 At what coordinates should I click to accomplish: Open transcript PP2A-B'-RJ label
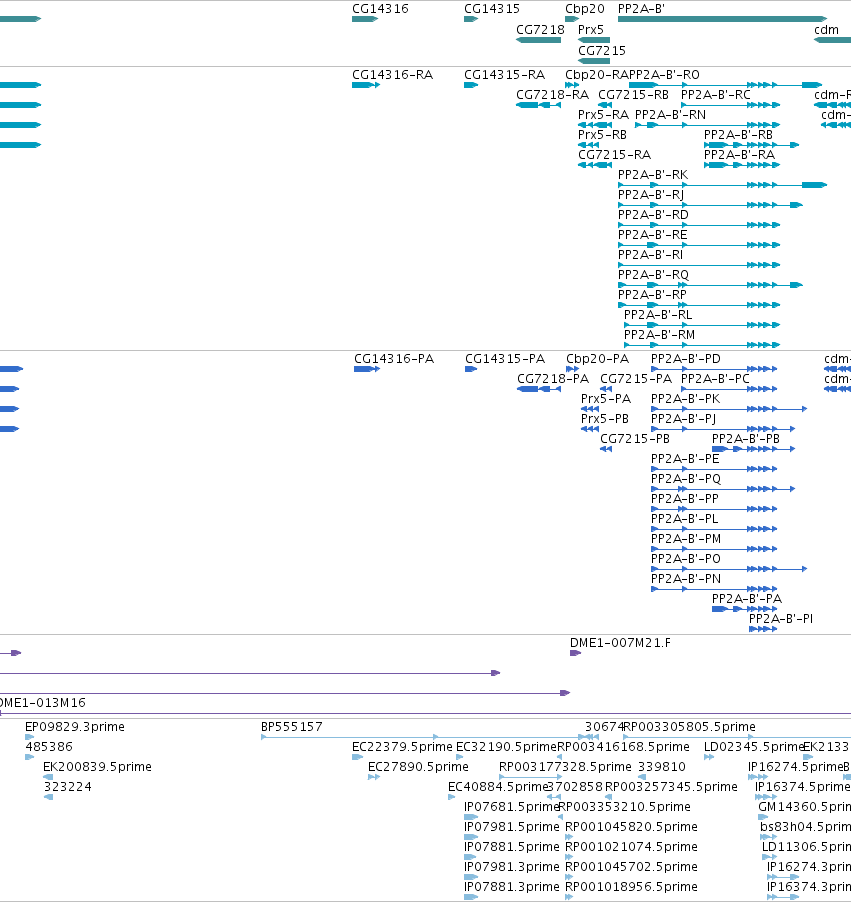[x=651, y=195]
